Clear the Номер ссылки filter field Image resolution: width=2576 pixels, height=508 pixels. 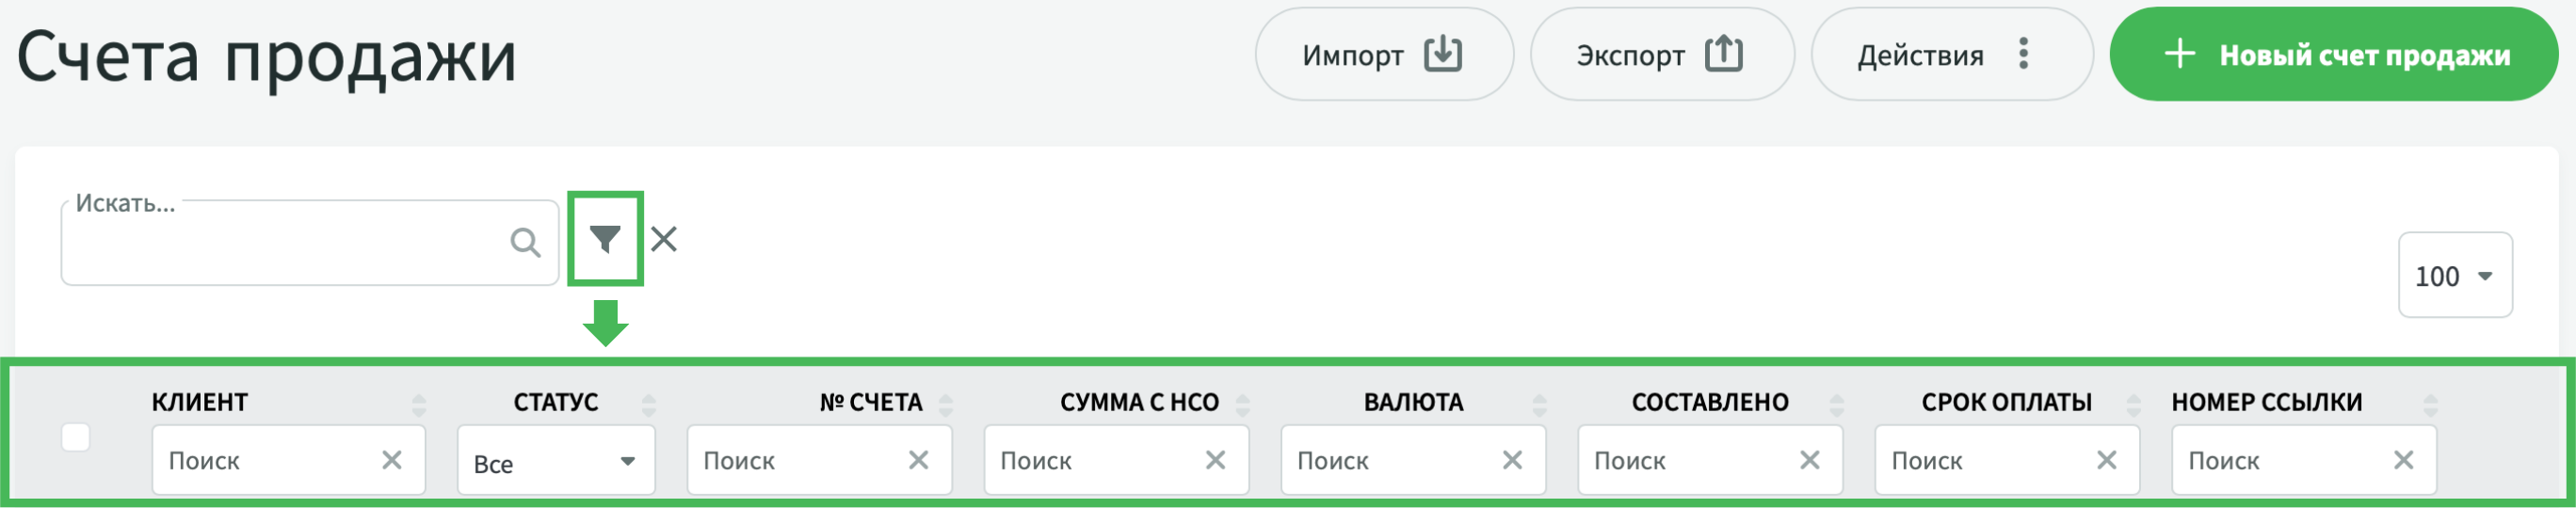pos(2403,460)
